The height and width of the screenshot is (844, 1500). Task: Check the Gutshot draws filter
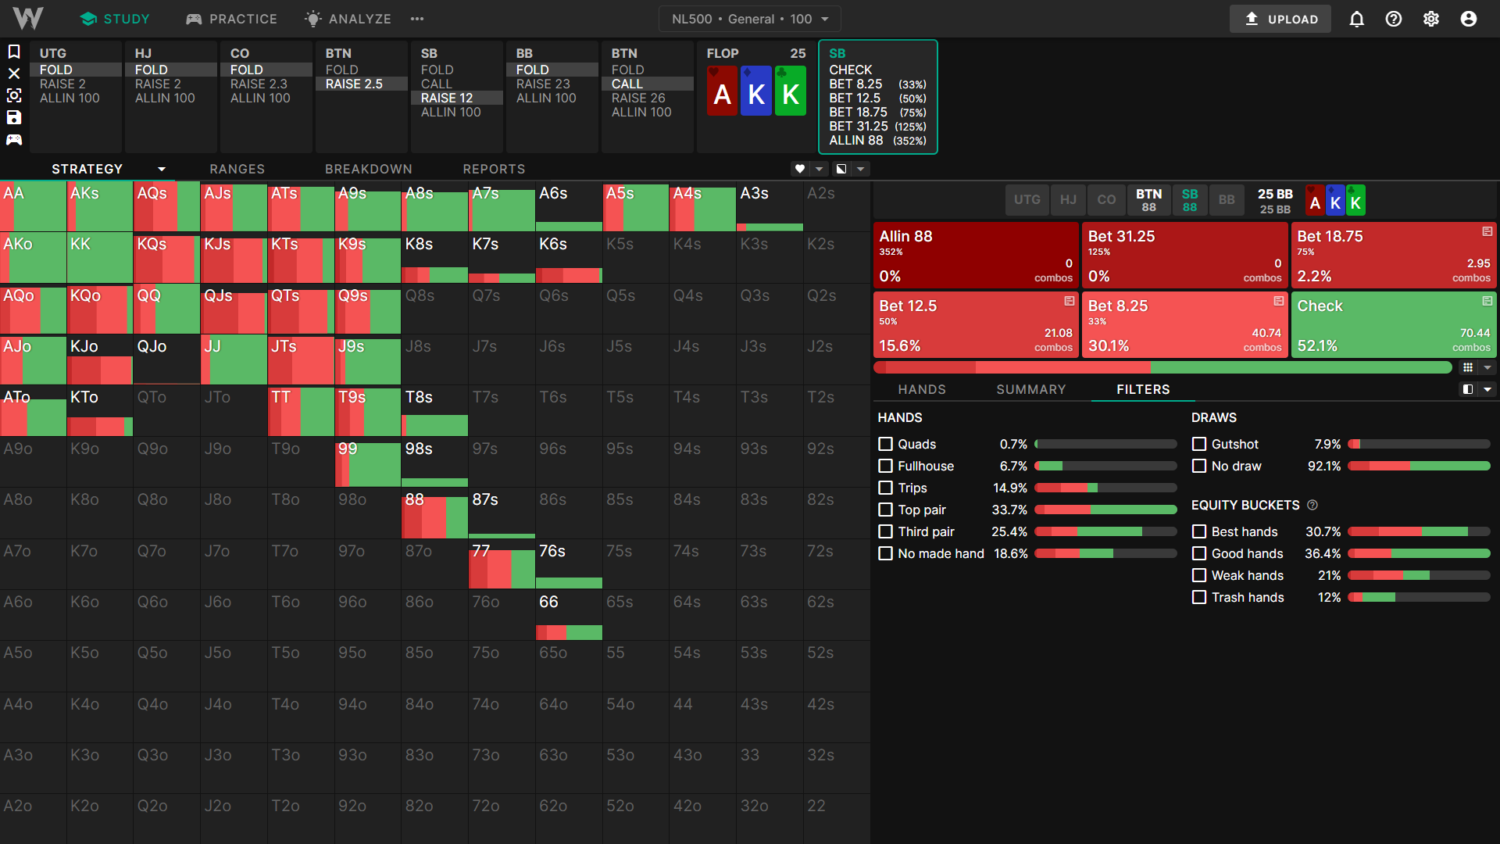coord(1199,444)
